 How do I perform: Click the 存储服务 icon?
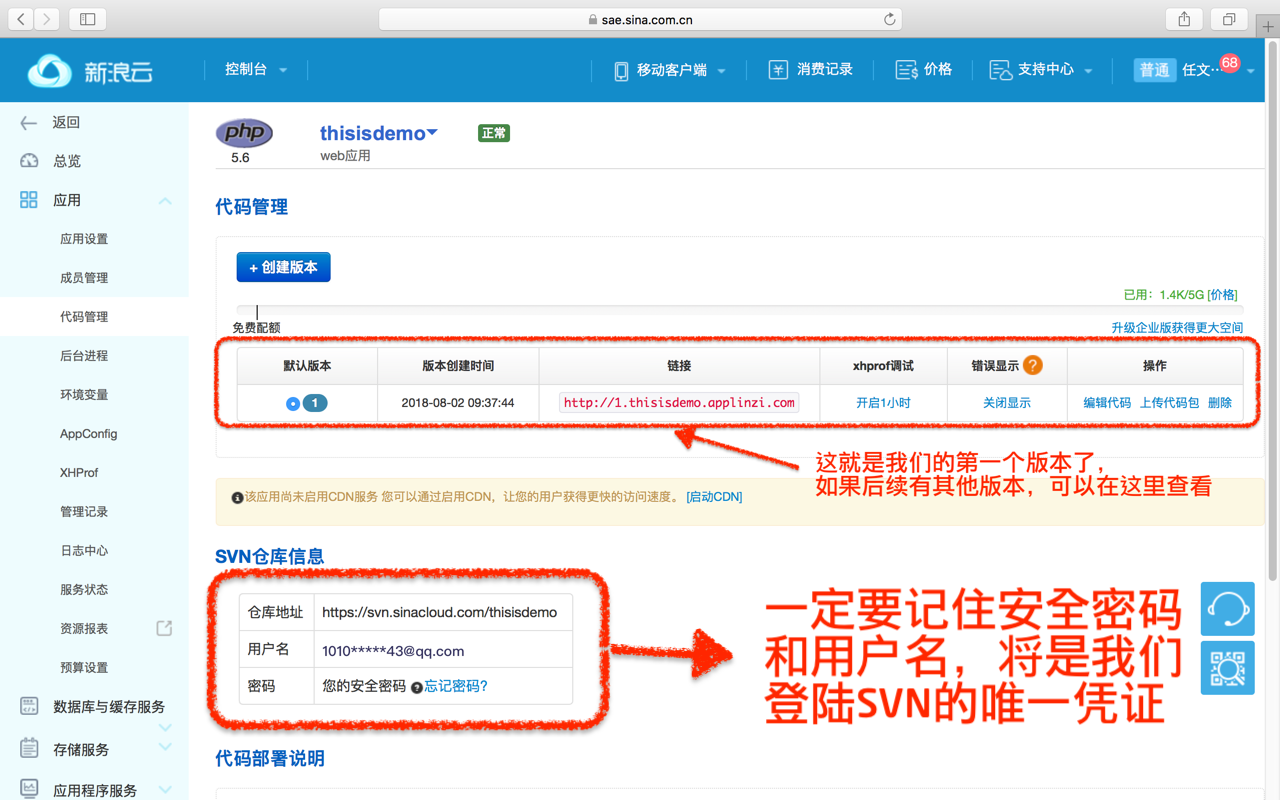pos(29,748)
